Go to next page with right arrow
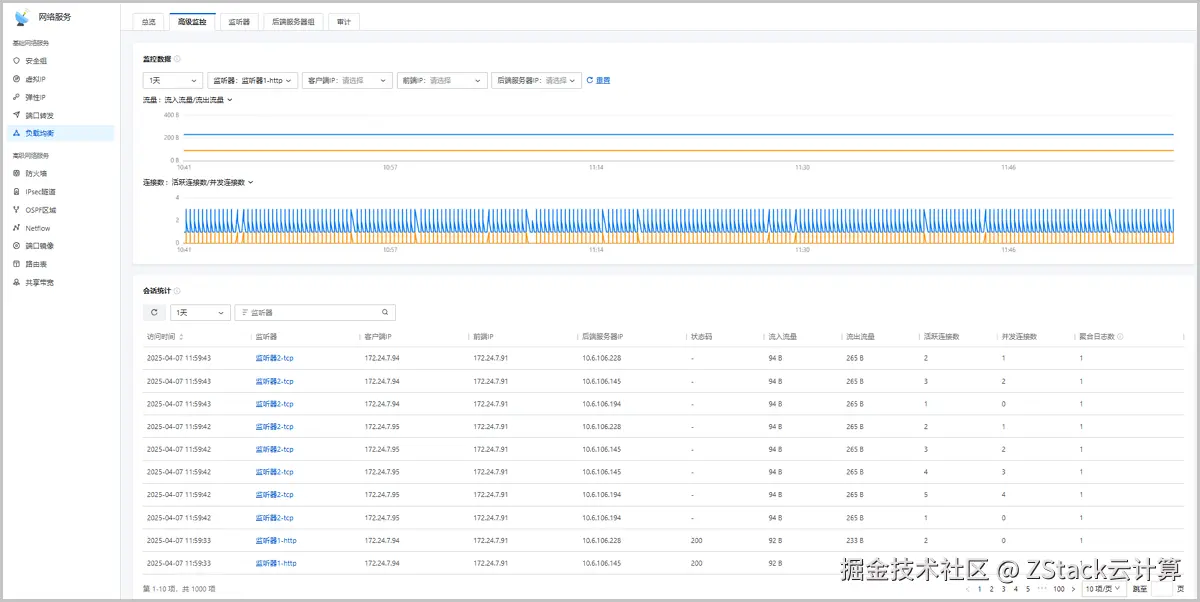Viewport: 1200px width, 602px height. [1074, 589]
